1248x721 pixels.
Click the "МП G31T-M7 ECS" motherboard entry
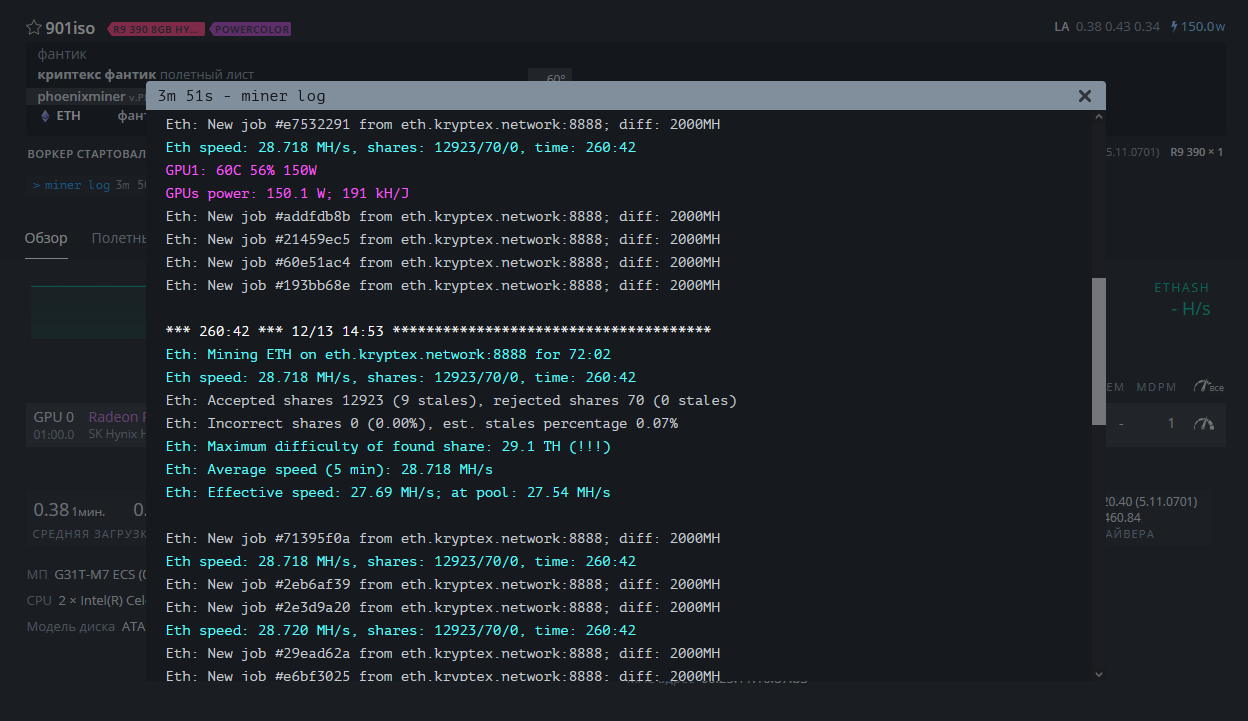[x=87, y=575]
